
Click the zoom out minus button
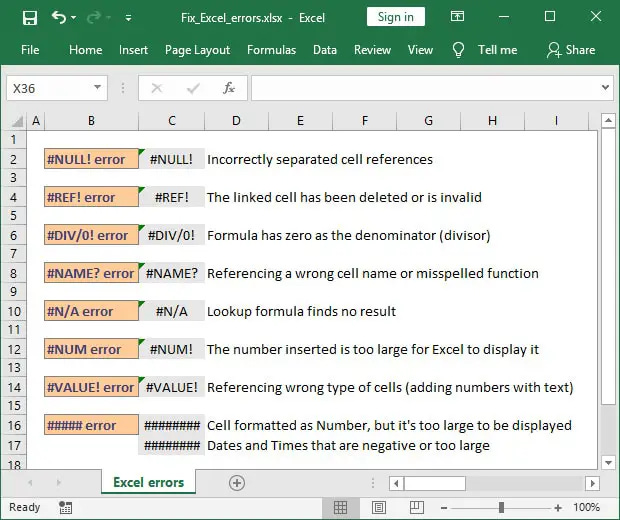point(444,508)
